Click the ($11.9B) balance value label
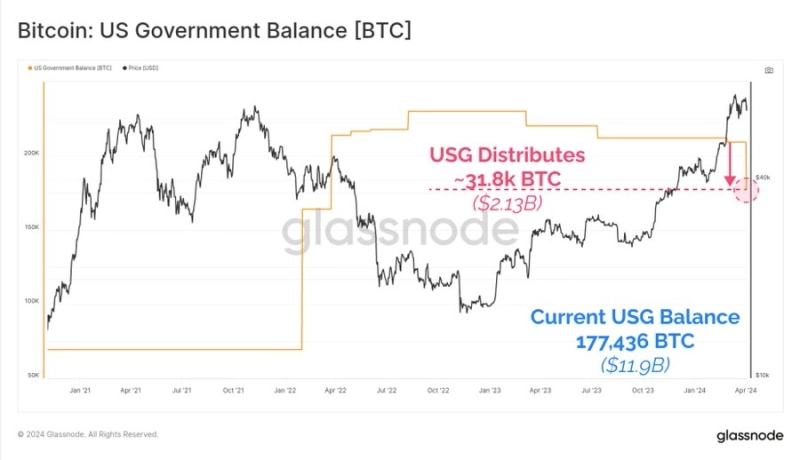 [x=635, y=366]
